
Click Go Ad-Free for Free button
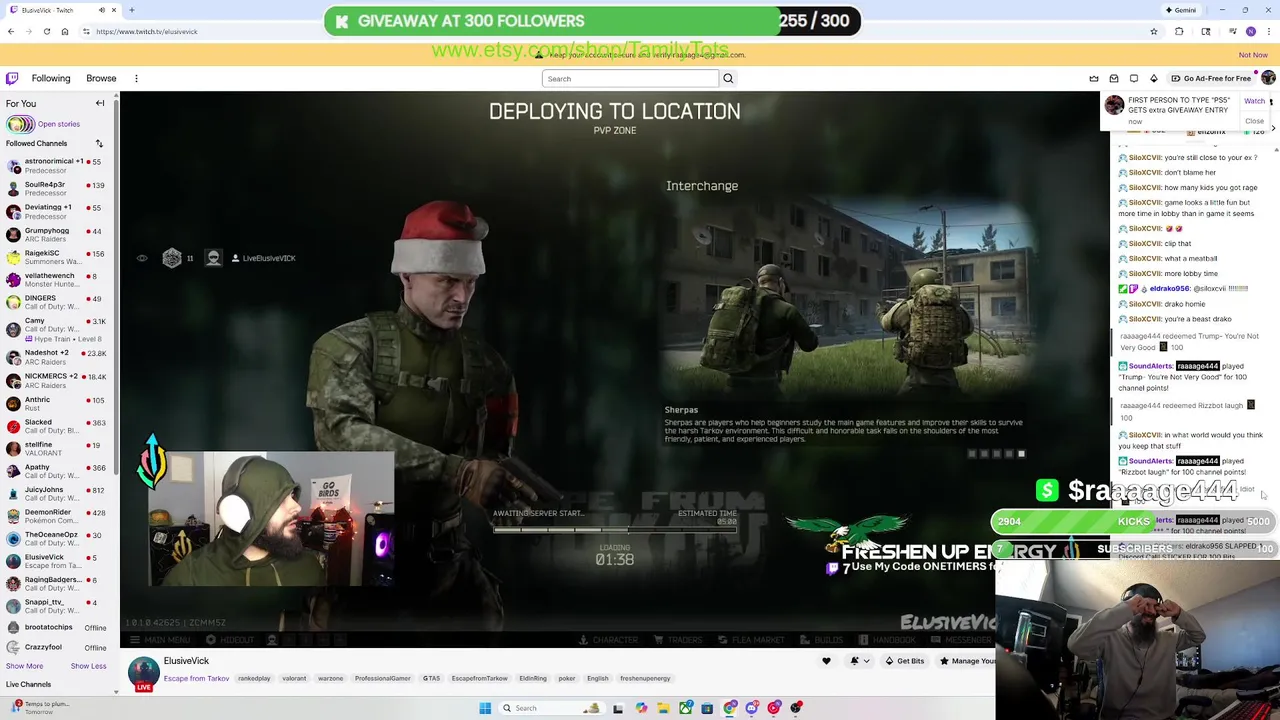tap(1211, 78)
